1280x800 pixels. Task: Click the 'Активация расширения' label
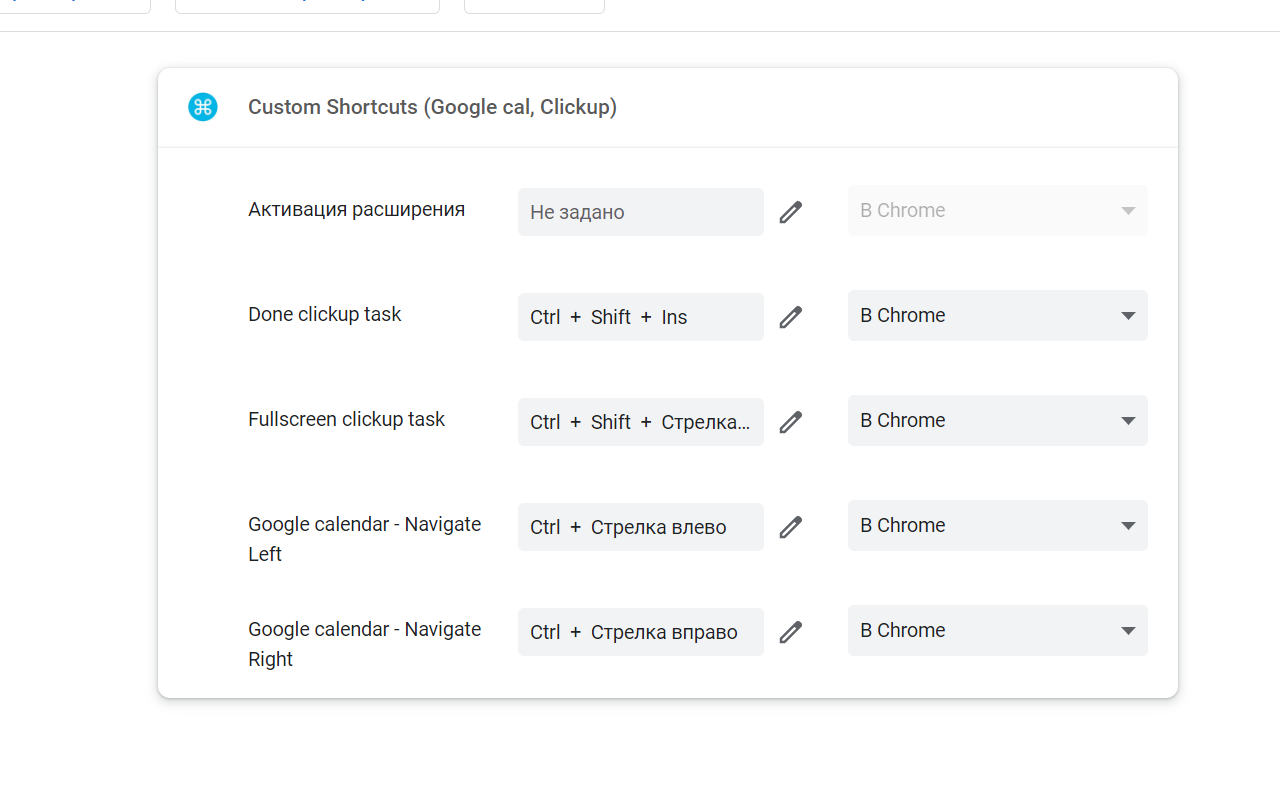click(356, 209)
